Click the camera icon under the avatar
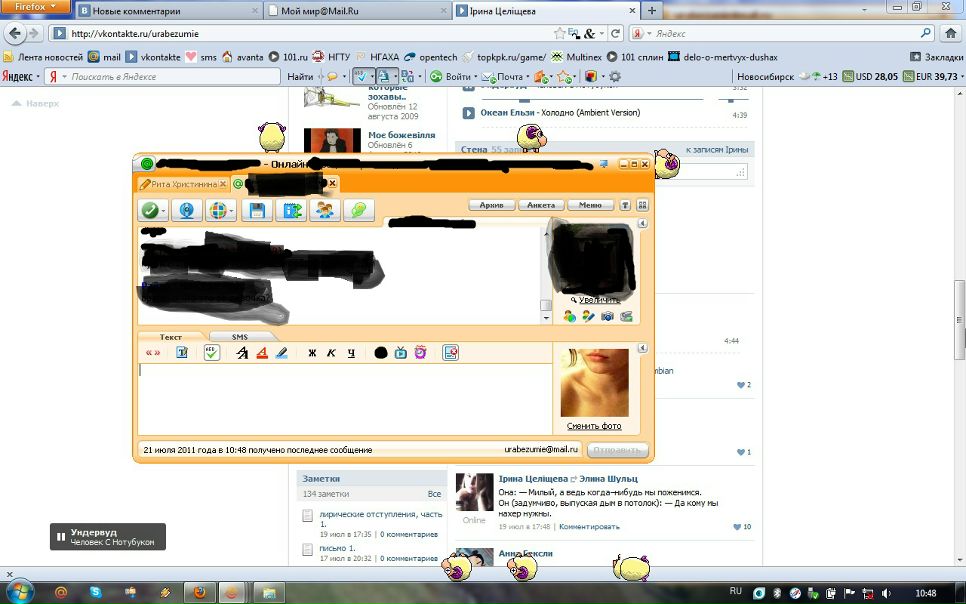966x604 pixels. [607, 317]
